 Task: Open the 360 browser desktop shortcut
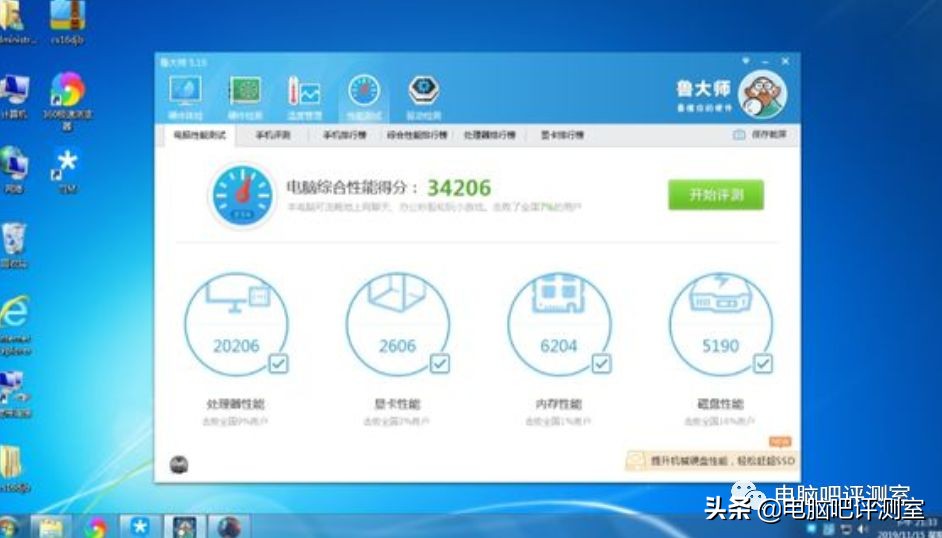point(67,100)
